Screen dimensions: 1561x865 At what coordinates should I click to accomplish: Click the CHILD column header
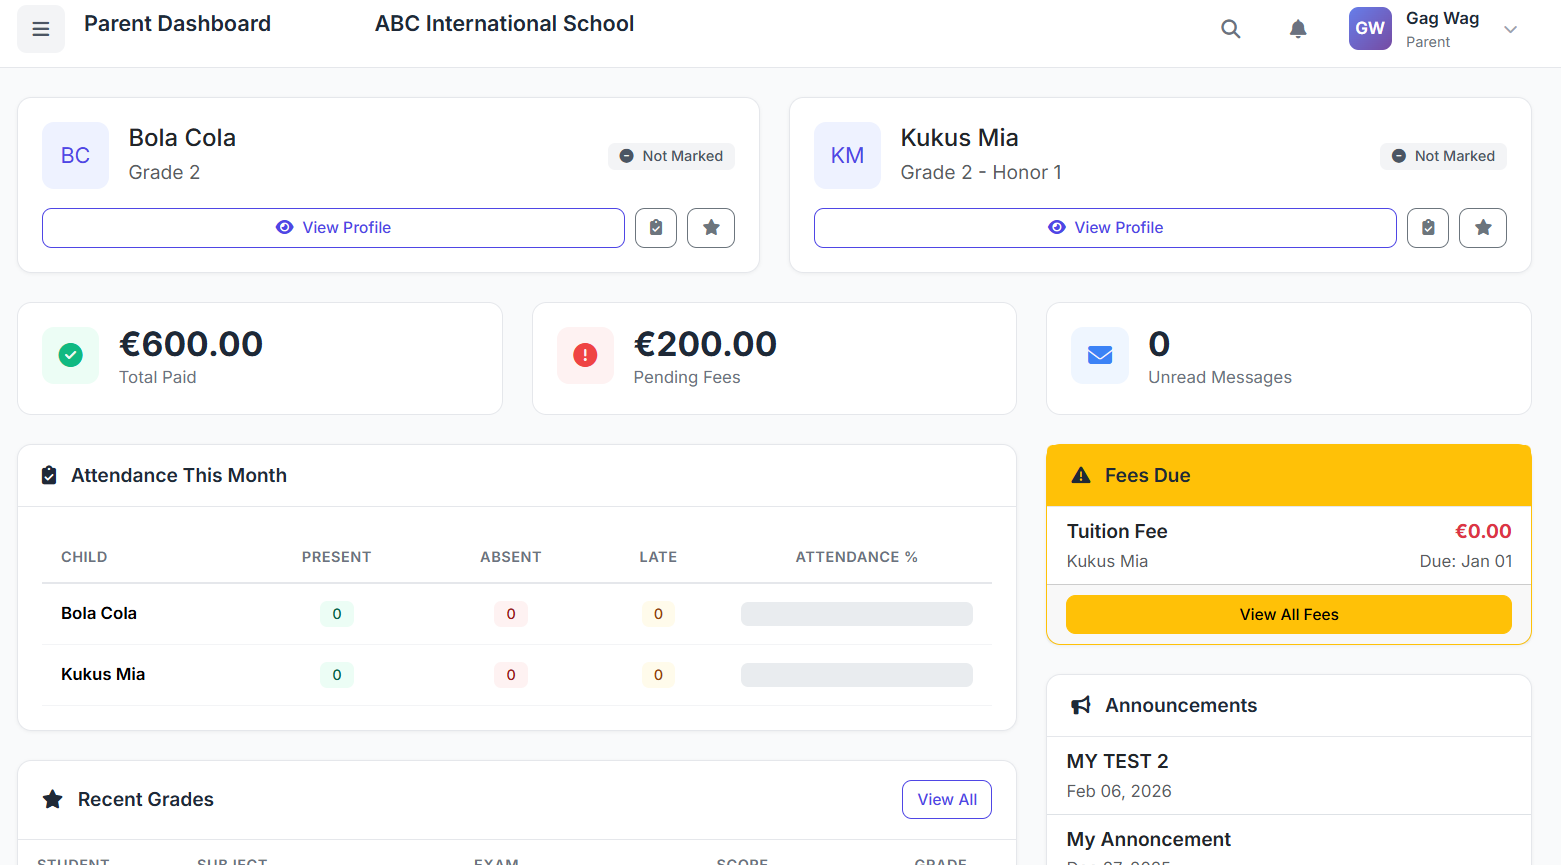pyautogui.click(x=84, y=557)
